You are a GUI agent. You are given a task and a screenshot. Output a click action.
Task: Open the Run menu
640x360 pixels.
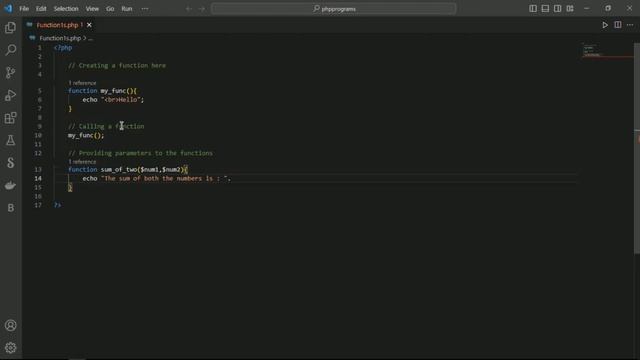click(x=127, y=9)
